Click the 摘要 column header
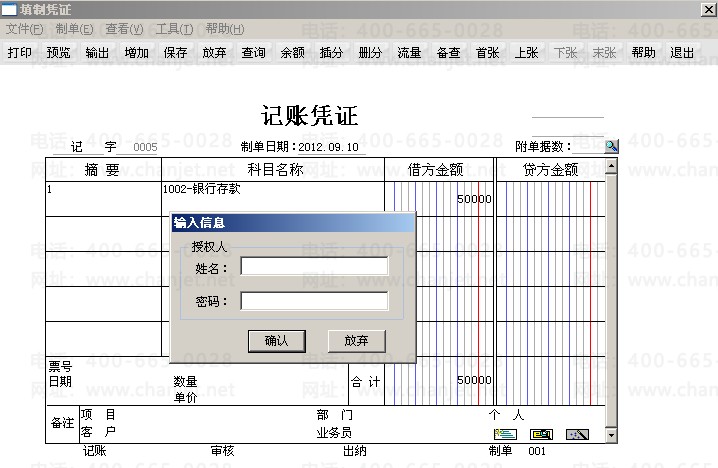 pyautogui.click(x=103, y=170)
